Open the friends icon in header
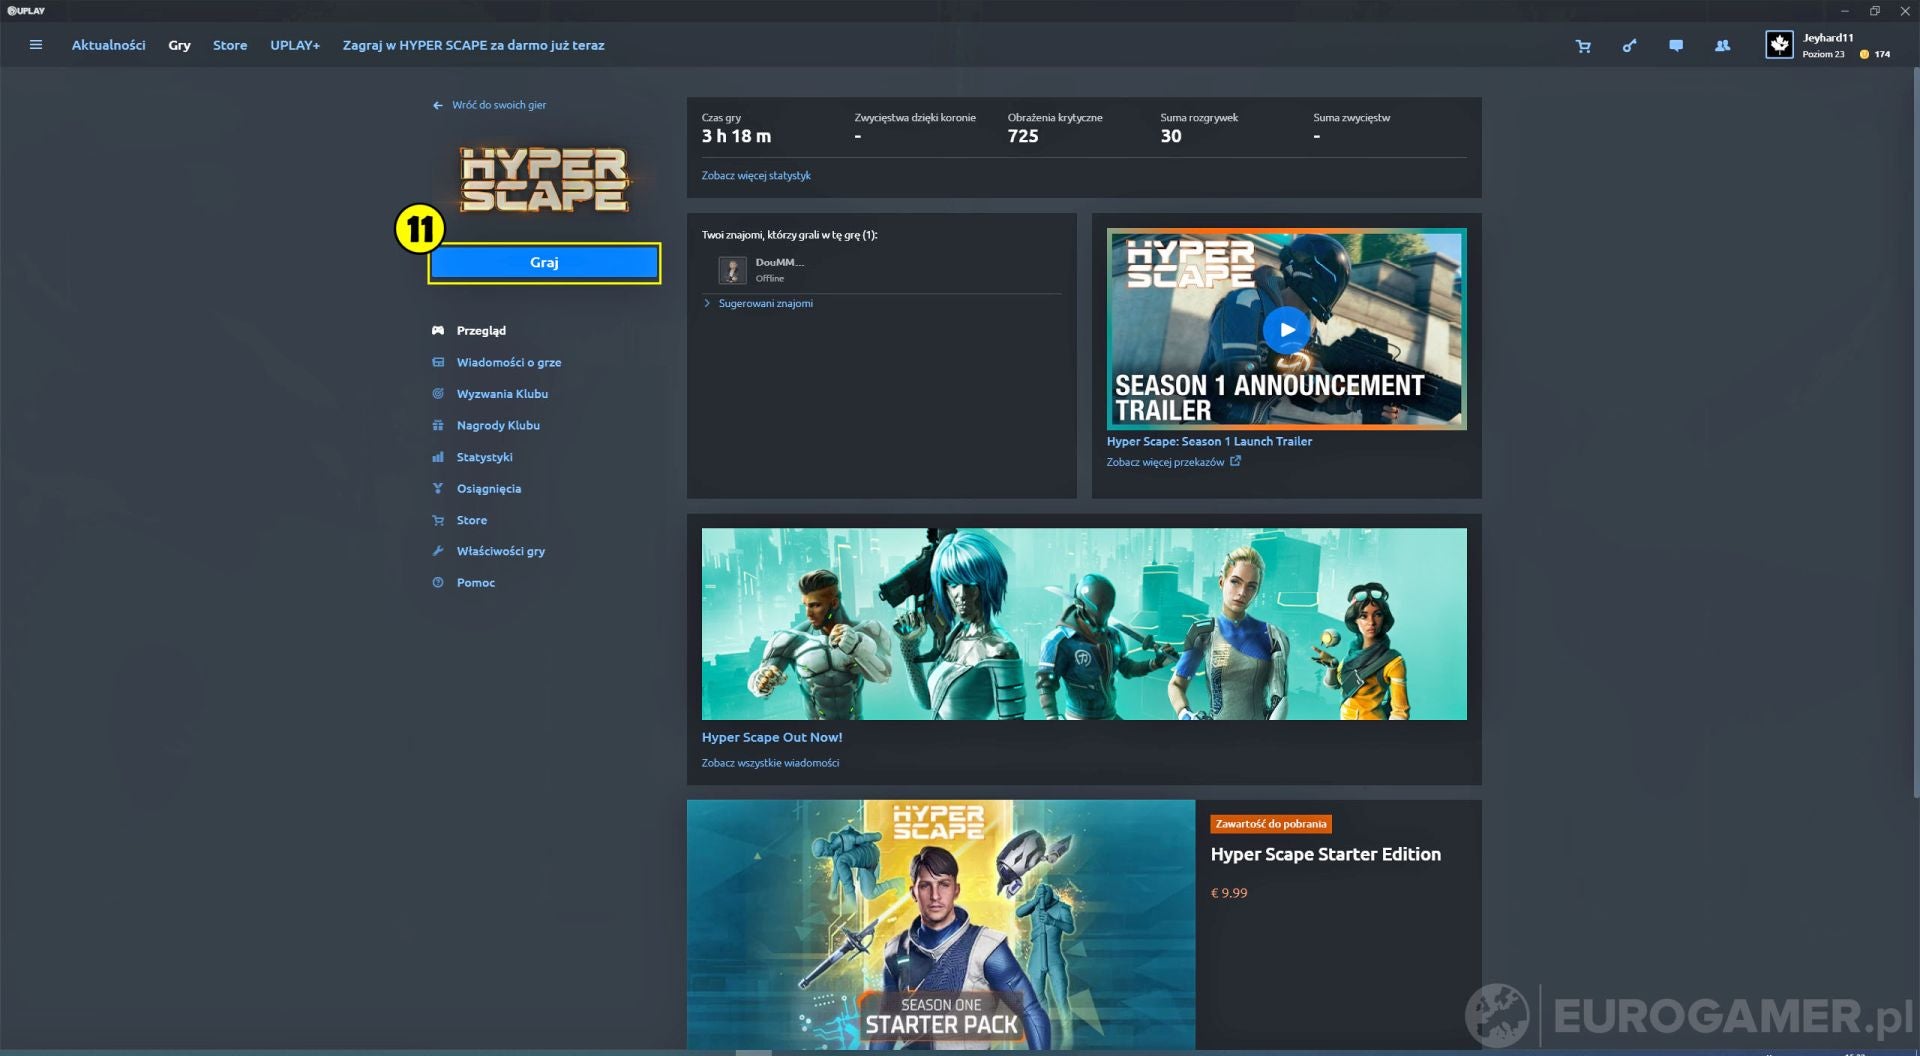 tap(1722, 46)
